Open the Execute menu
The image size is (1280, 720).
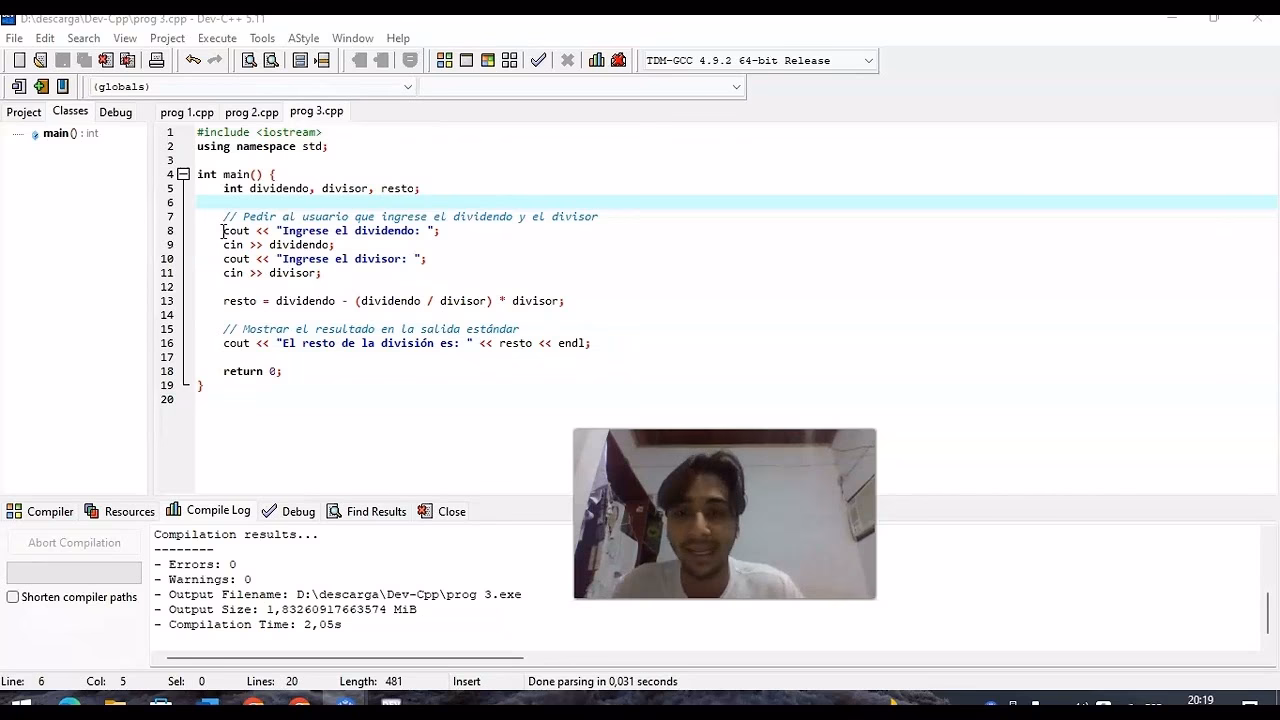(217, 38)
